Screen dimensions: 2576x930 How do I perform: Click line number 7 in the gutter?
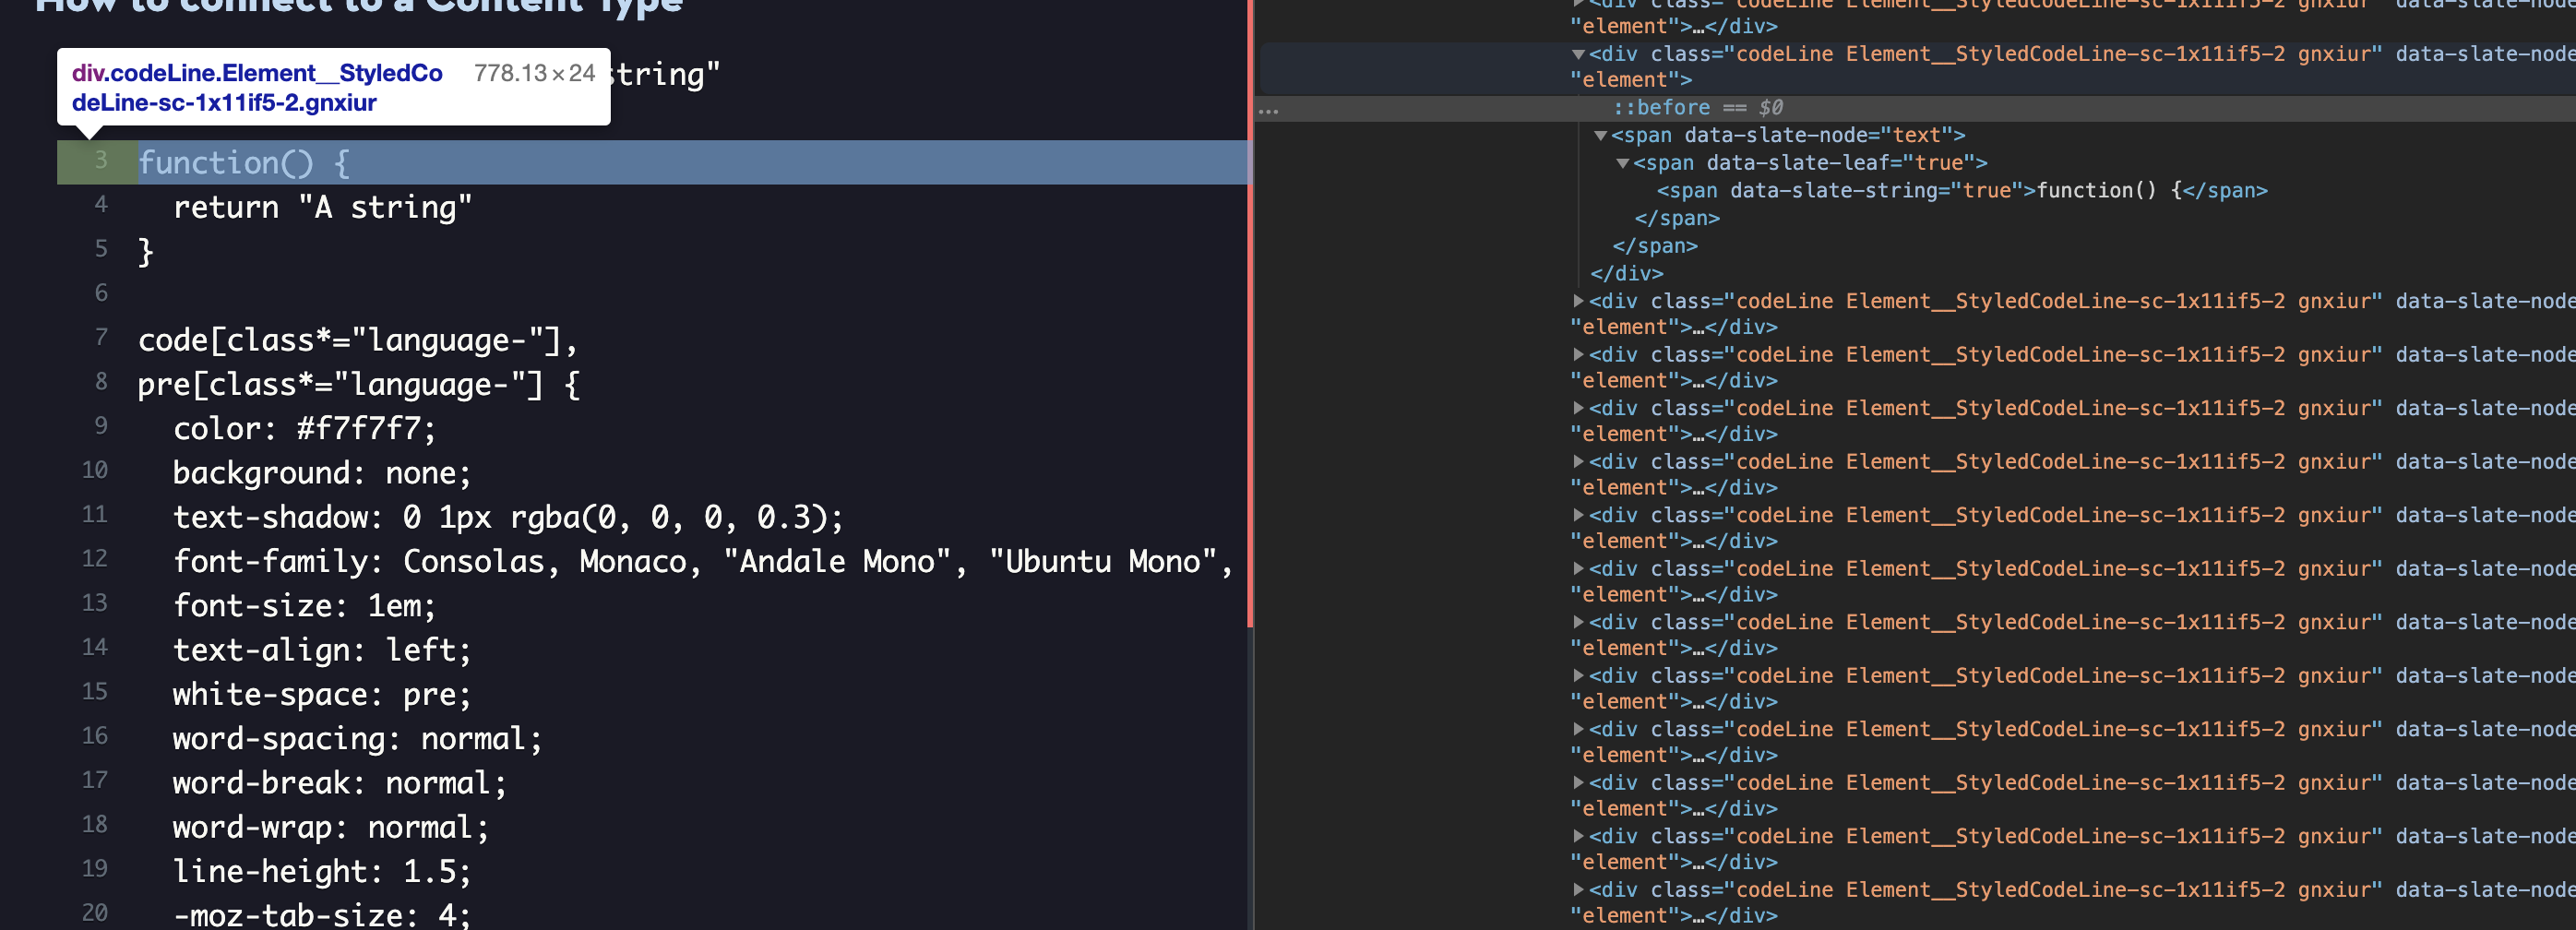pyautogui.click(x=101, y=337)
